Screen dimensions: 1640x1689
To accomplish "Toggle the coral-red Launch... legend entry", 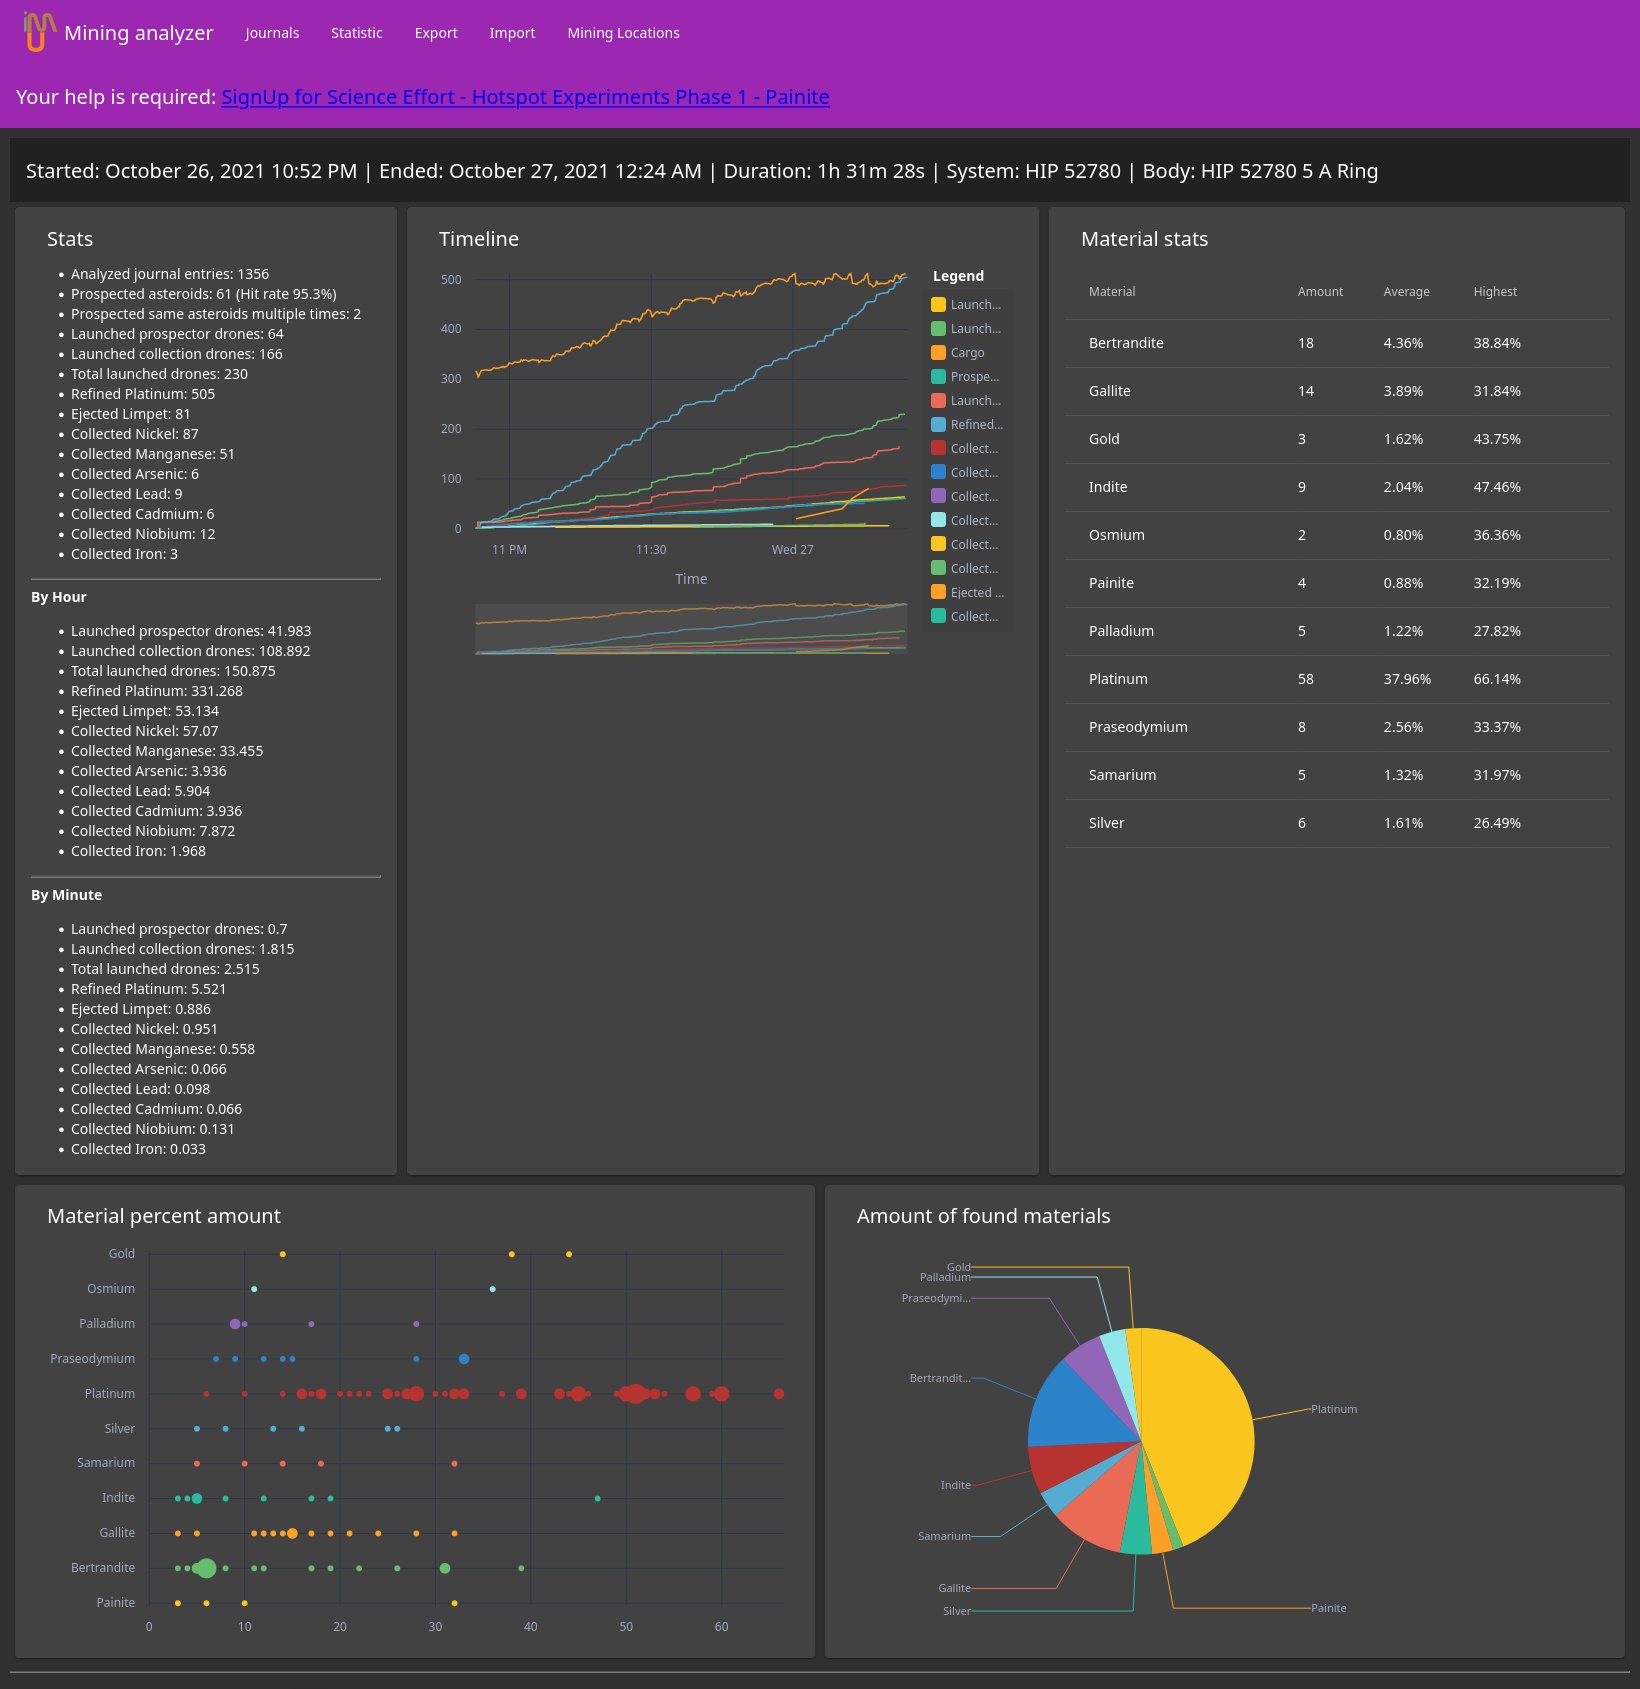I will pyautogui.click(x=967, y=401).
